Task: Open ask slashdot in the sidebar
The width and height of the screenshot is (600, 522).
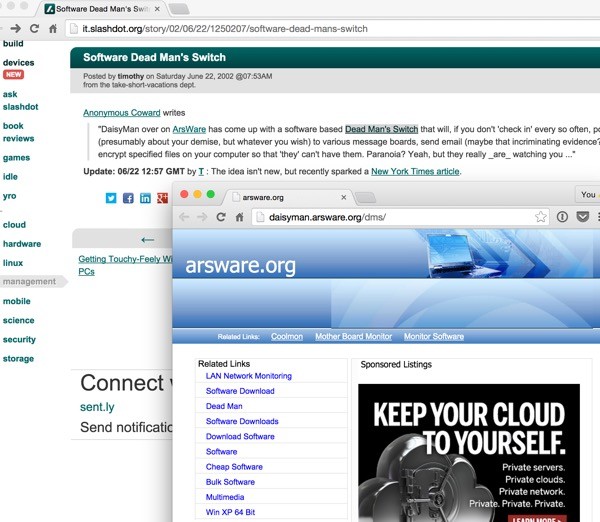Action: pos(20,100)
